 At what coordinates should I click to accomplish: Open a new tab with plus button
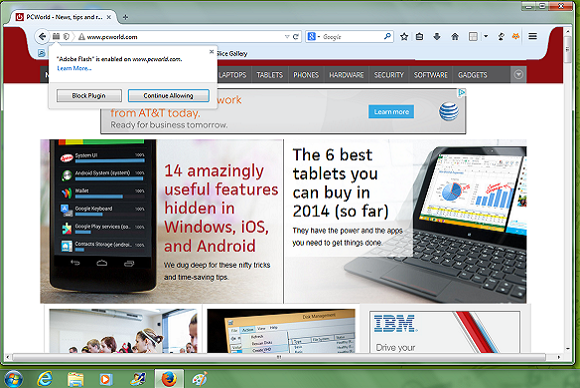pos(125,17)
